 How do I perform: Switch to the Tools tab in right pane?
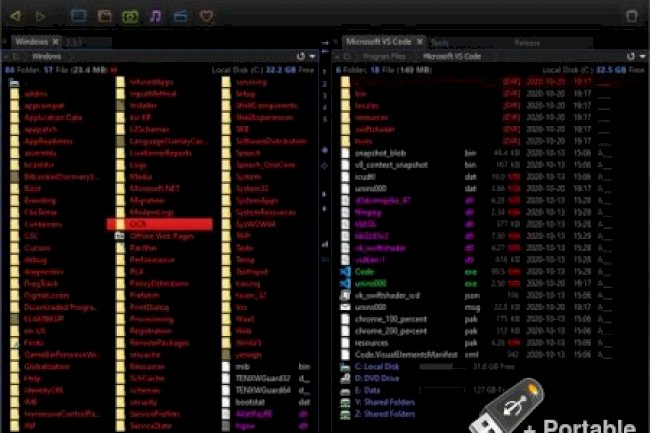(x=439, y=43)
